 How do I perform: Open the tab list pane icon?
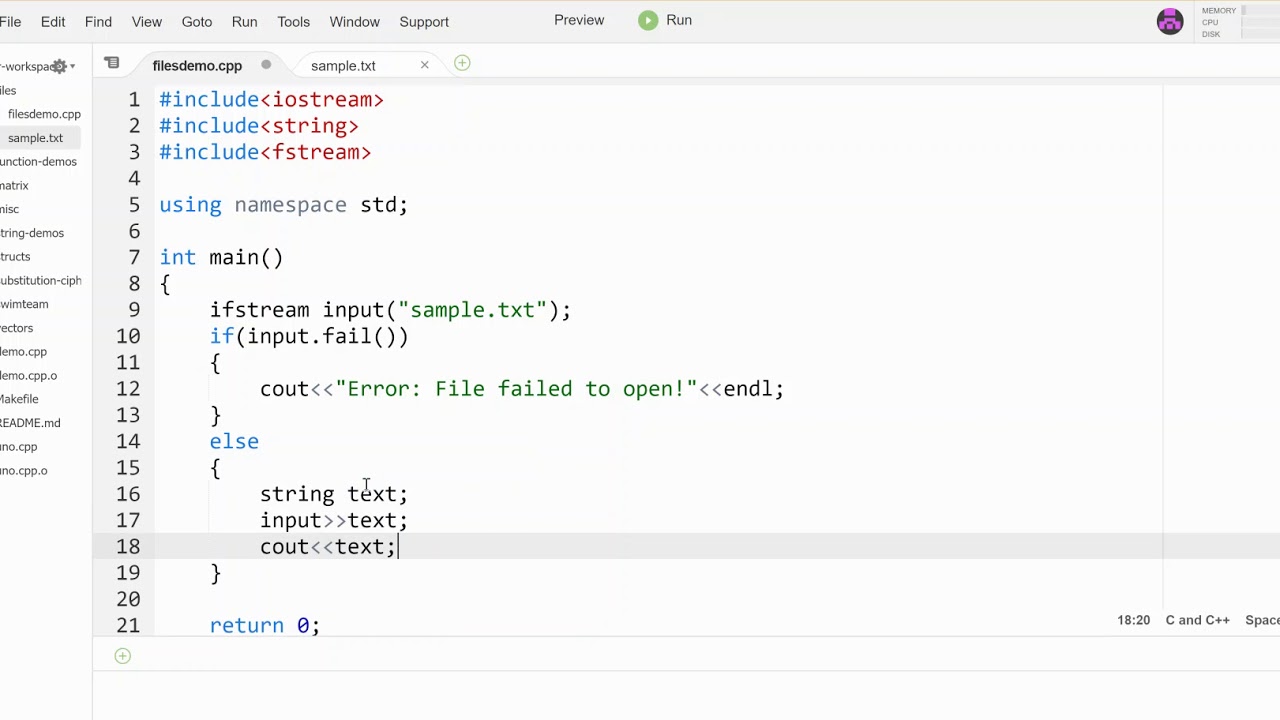112,64
